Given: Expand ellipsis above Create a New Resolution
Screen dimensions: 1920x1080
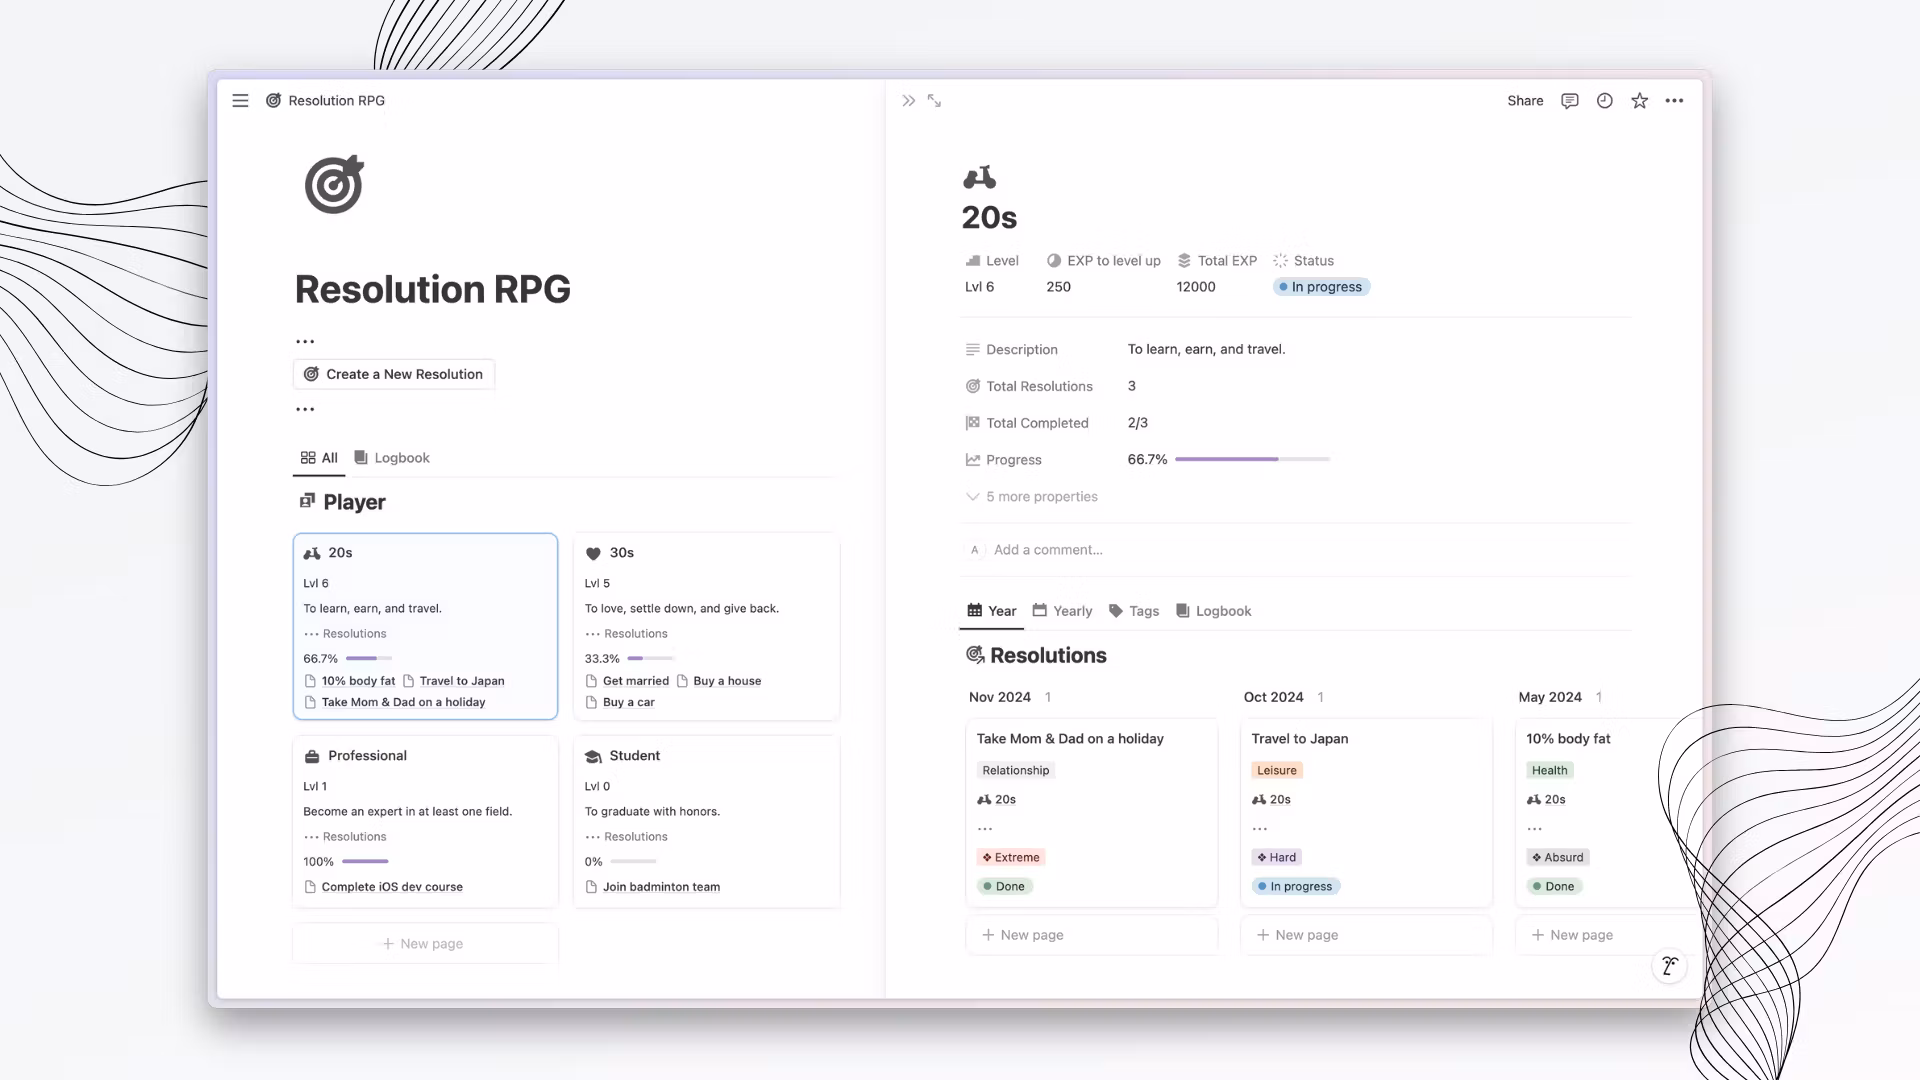Looking at the screenshot, I should 305,342.
